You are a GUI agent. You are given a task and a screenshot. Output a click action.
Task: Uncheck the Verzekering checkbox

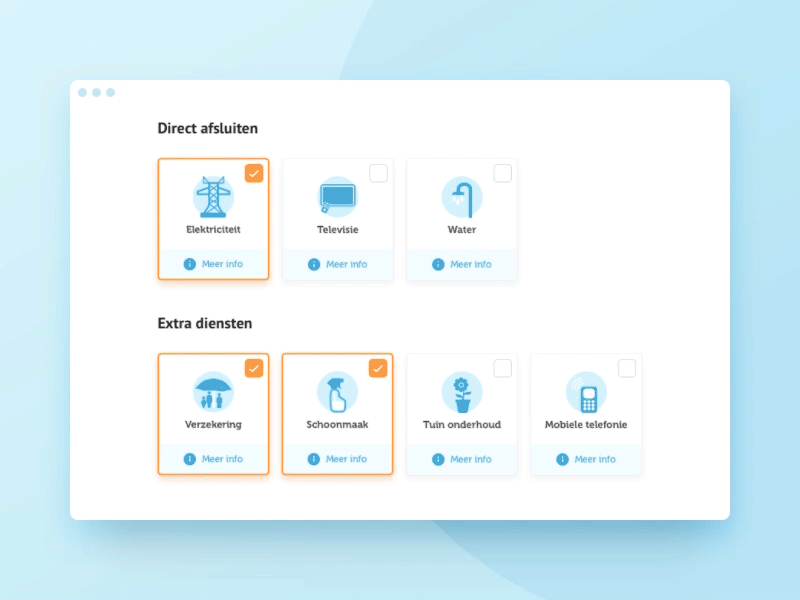254,368
